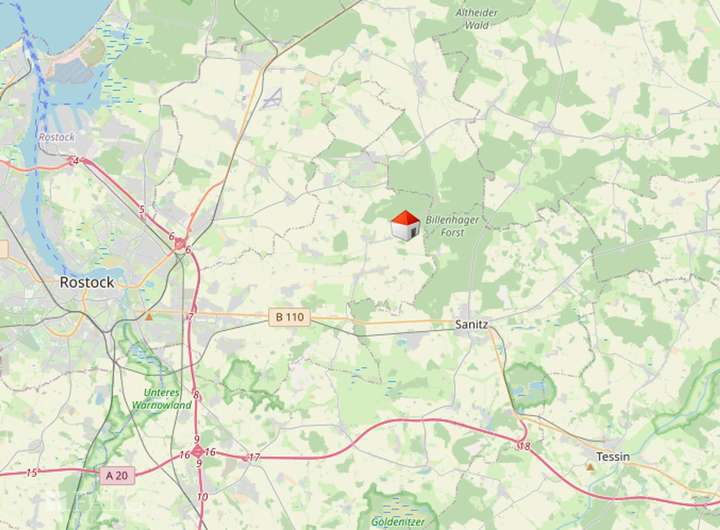Image resolution: width=720 pixels, height=530 pixels.
Task: Click motorway exit number 17
Action: coord(254,457)
